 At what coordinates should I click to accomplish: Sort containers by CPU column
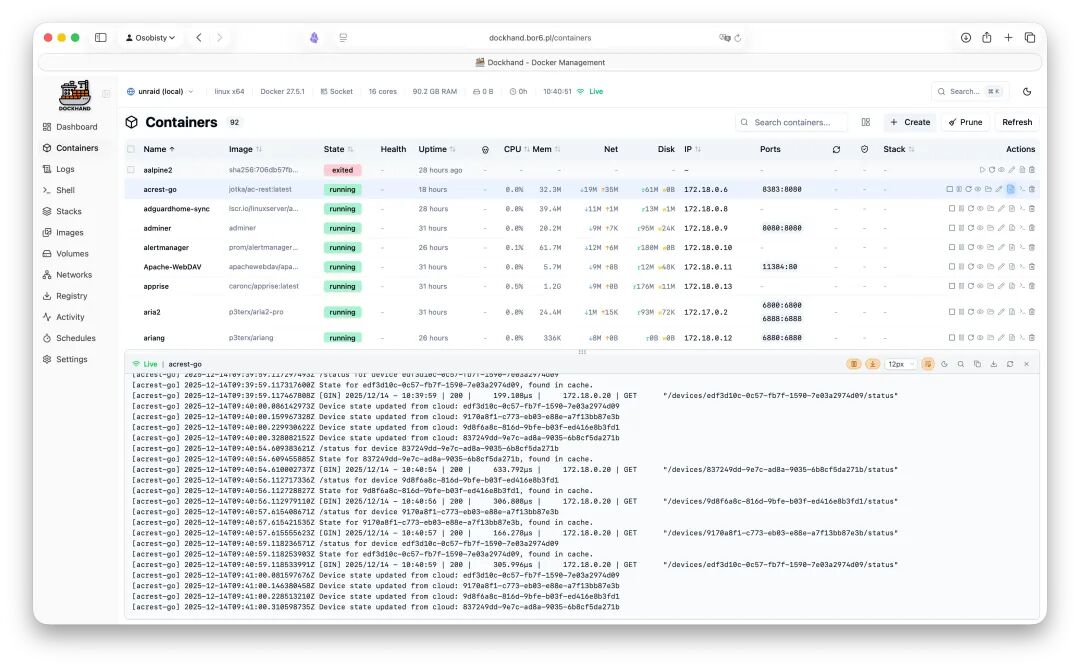point(516,149)
